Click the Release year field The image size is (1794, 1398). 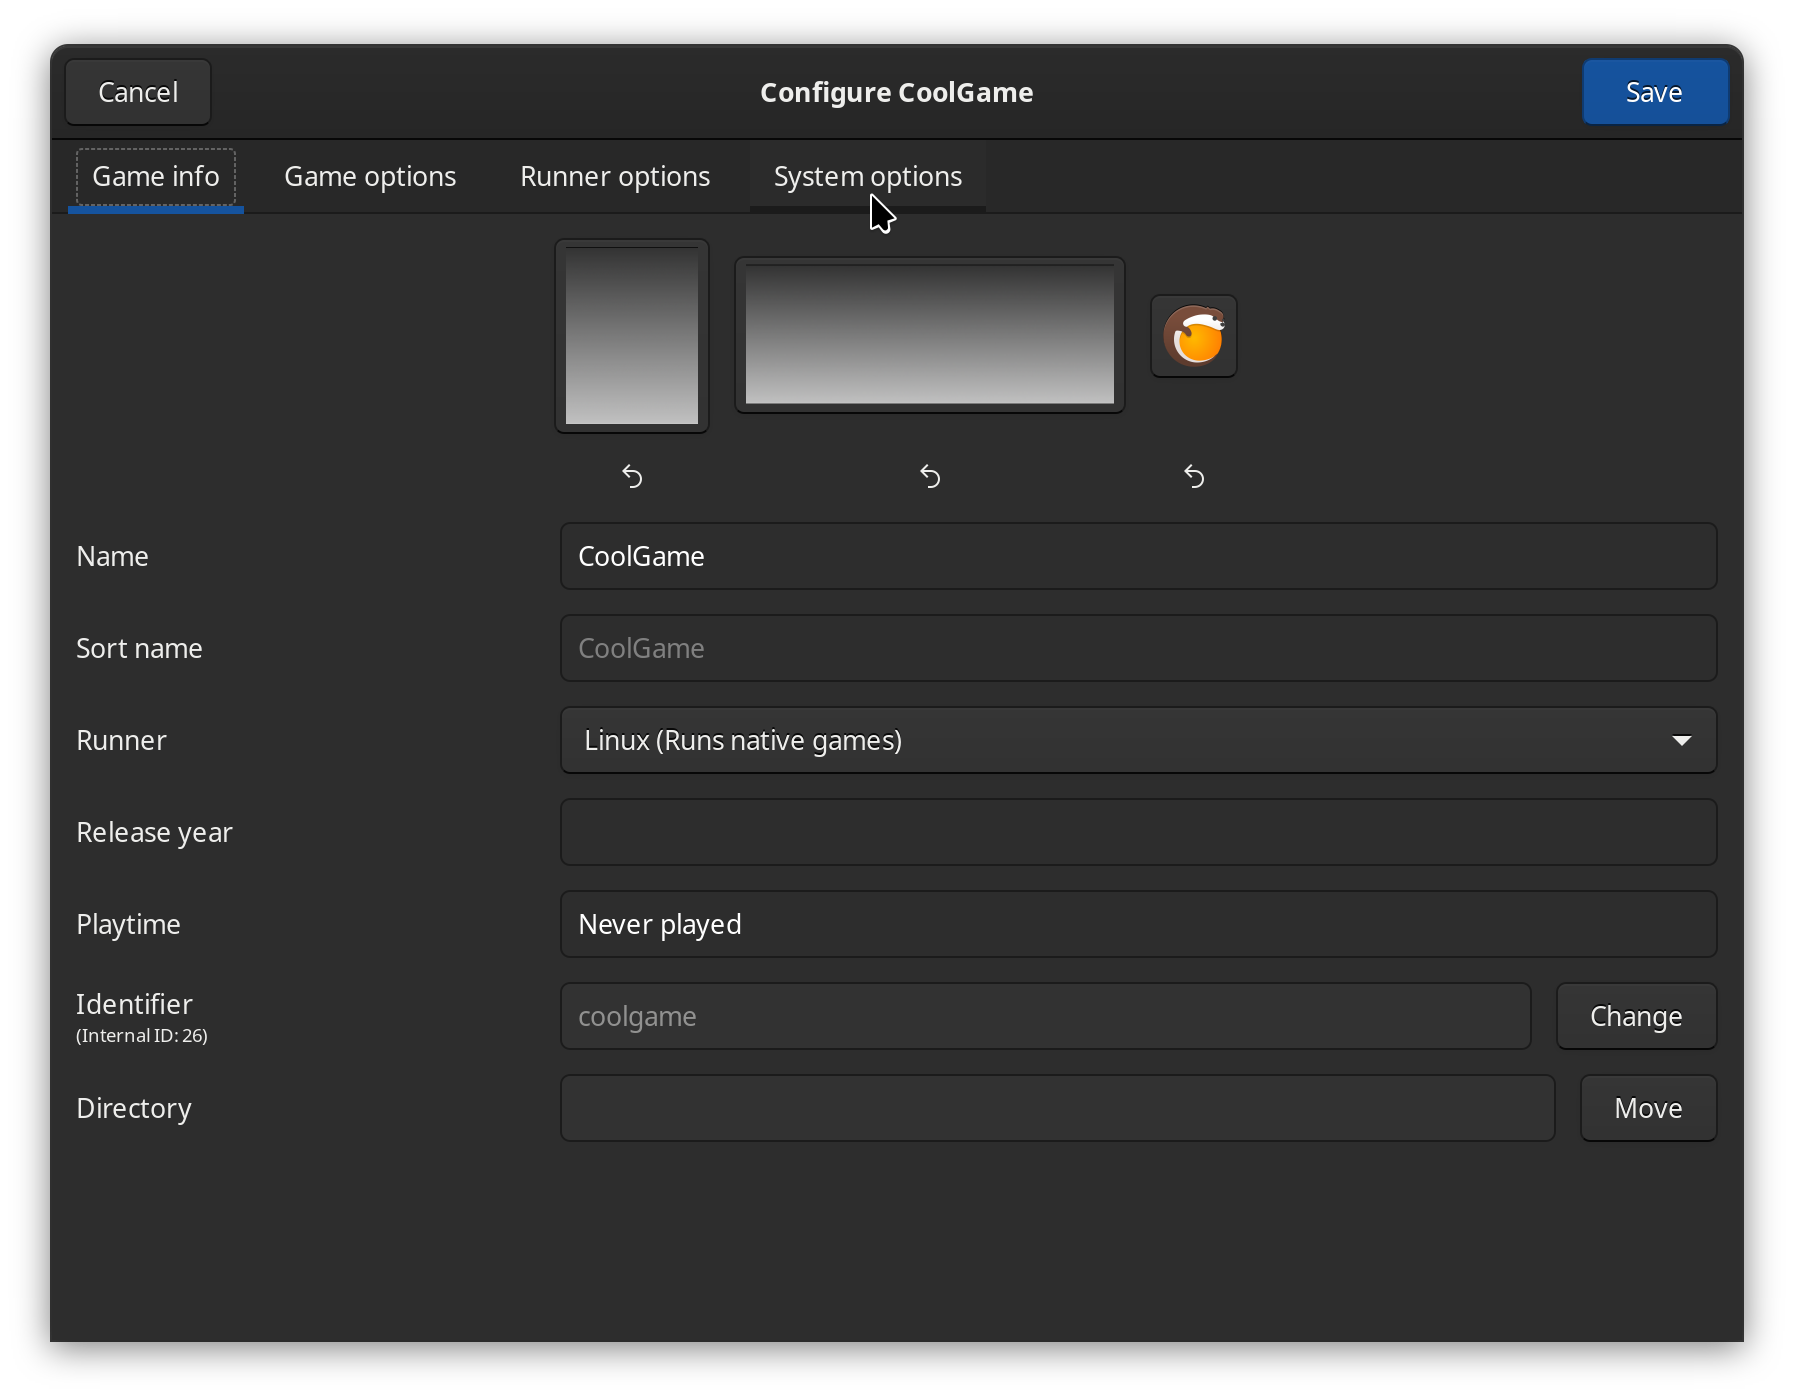pos(1138,832)
